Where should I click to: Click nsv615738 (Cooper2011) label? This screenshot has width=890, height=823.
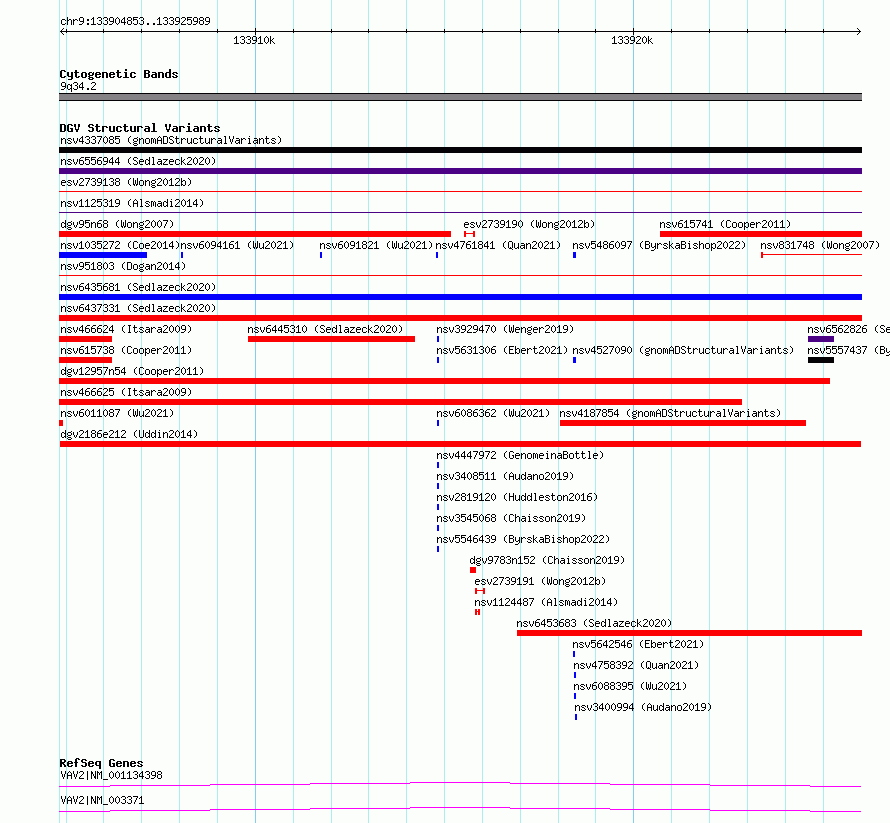click(126, 350)
